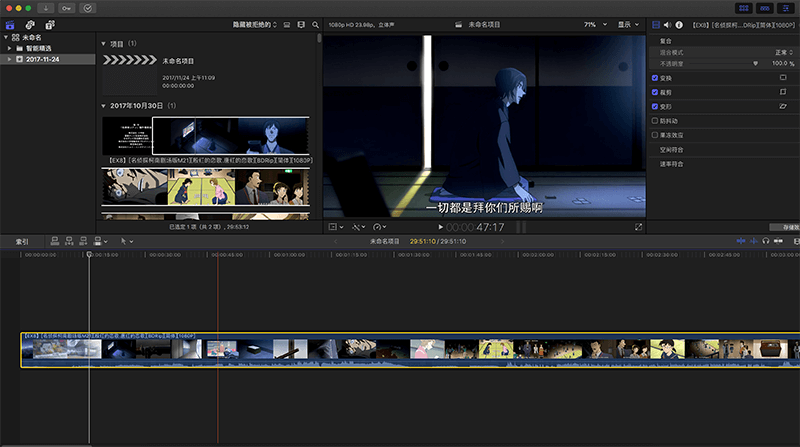The image size is (800, 447).
Task: Uncheck the 变换 transform checkbox
Action: pos(655,78)
